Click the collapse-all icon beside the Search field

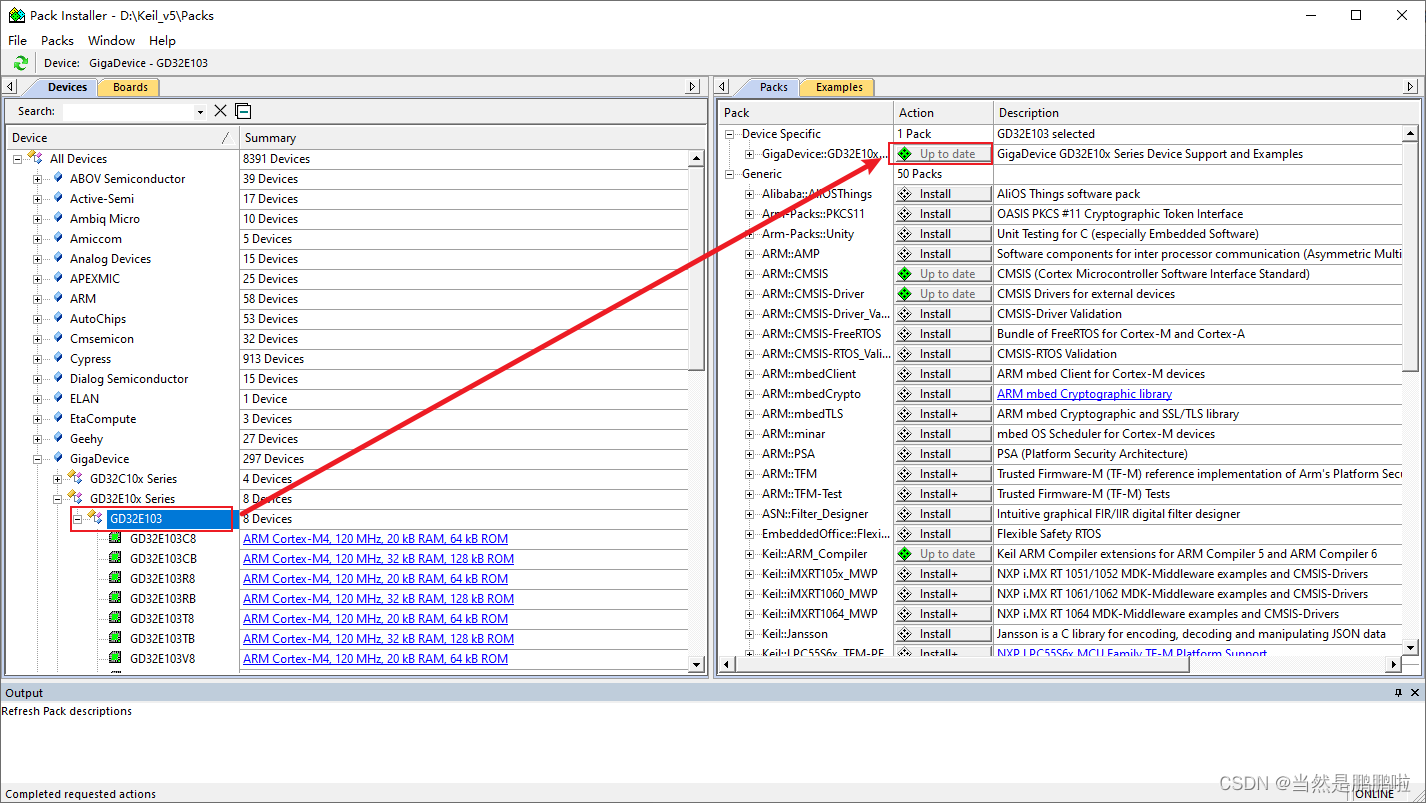tap(242, 111)
